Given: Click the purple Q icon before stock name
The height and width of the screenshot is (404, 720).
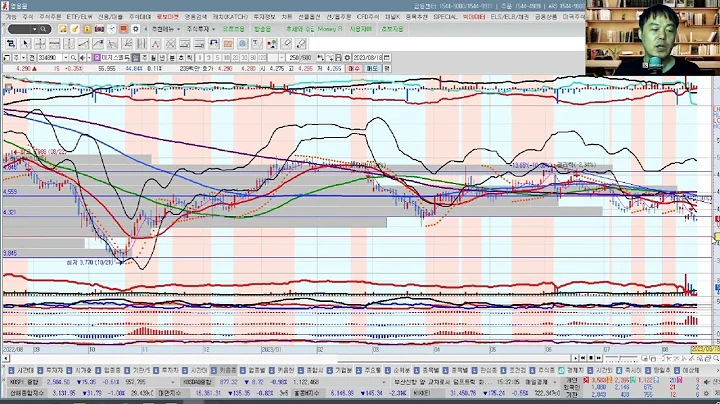Looking at the screenshot, I should (x=96, y=57).
